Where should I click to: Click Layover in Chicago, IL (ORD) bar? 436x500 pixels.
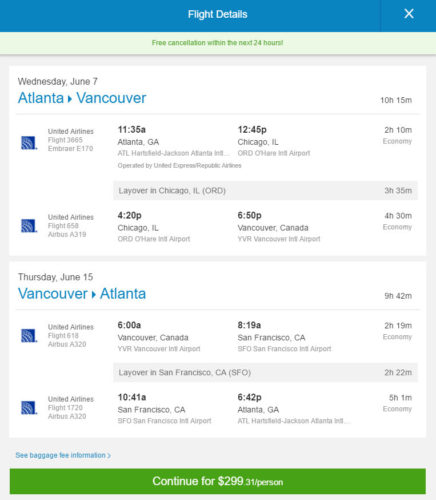coord(265,191)
